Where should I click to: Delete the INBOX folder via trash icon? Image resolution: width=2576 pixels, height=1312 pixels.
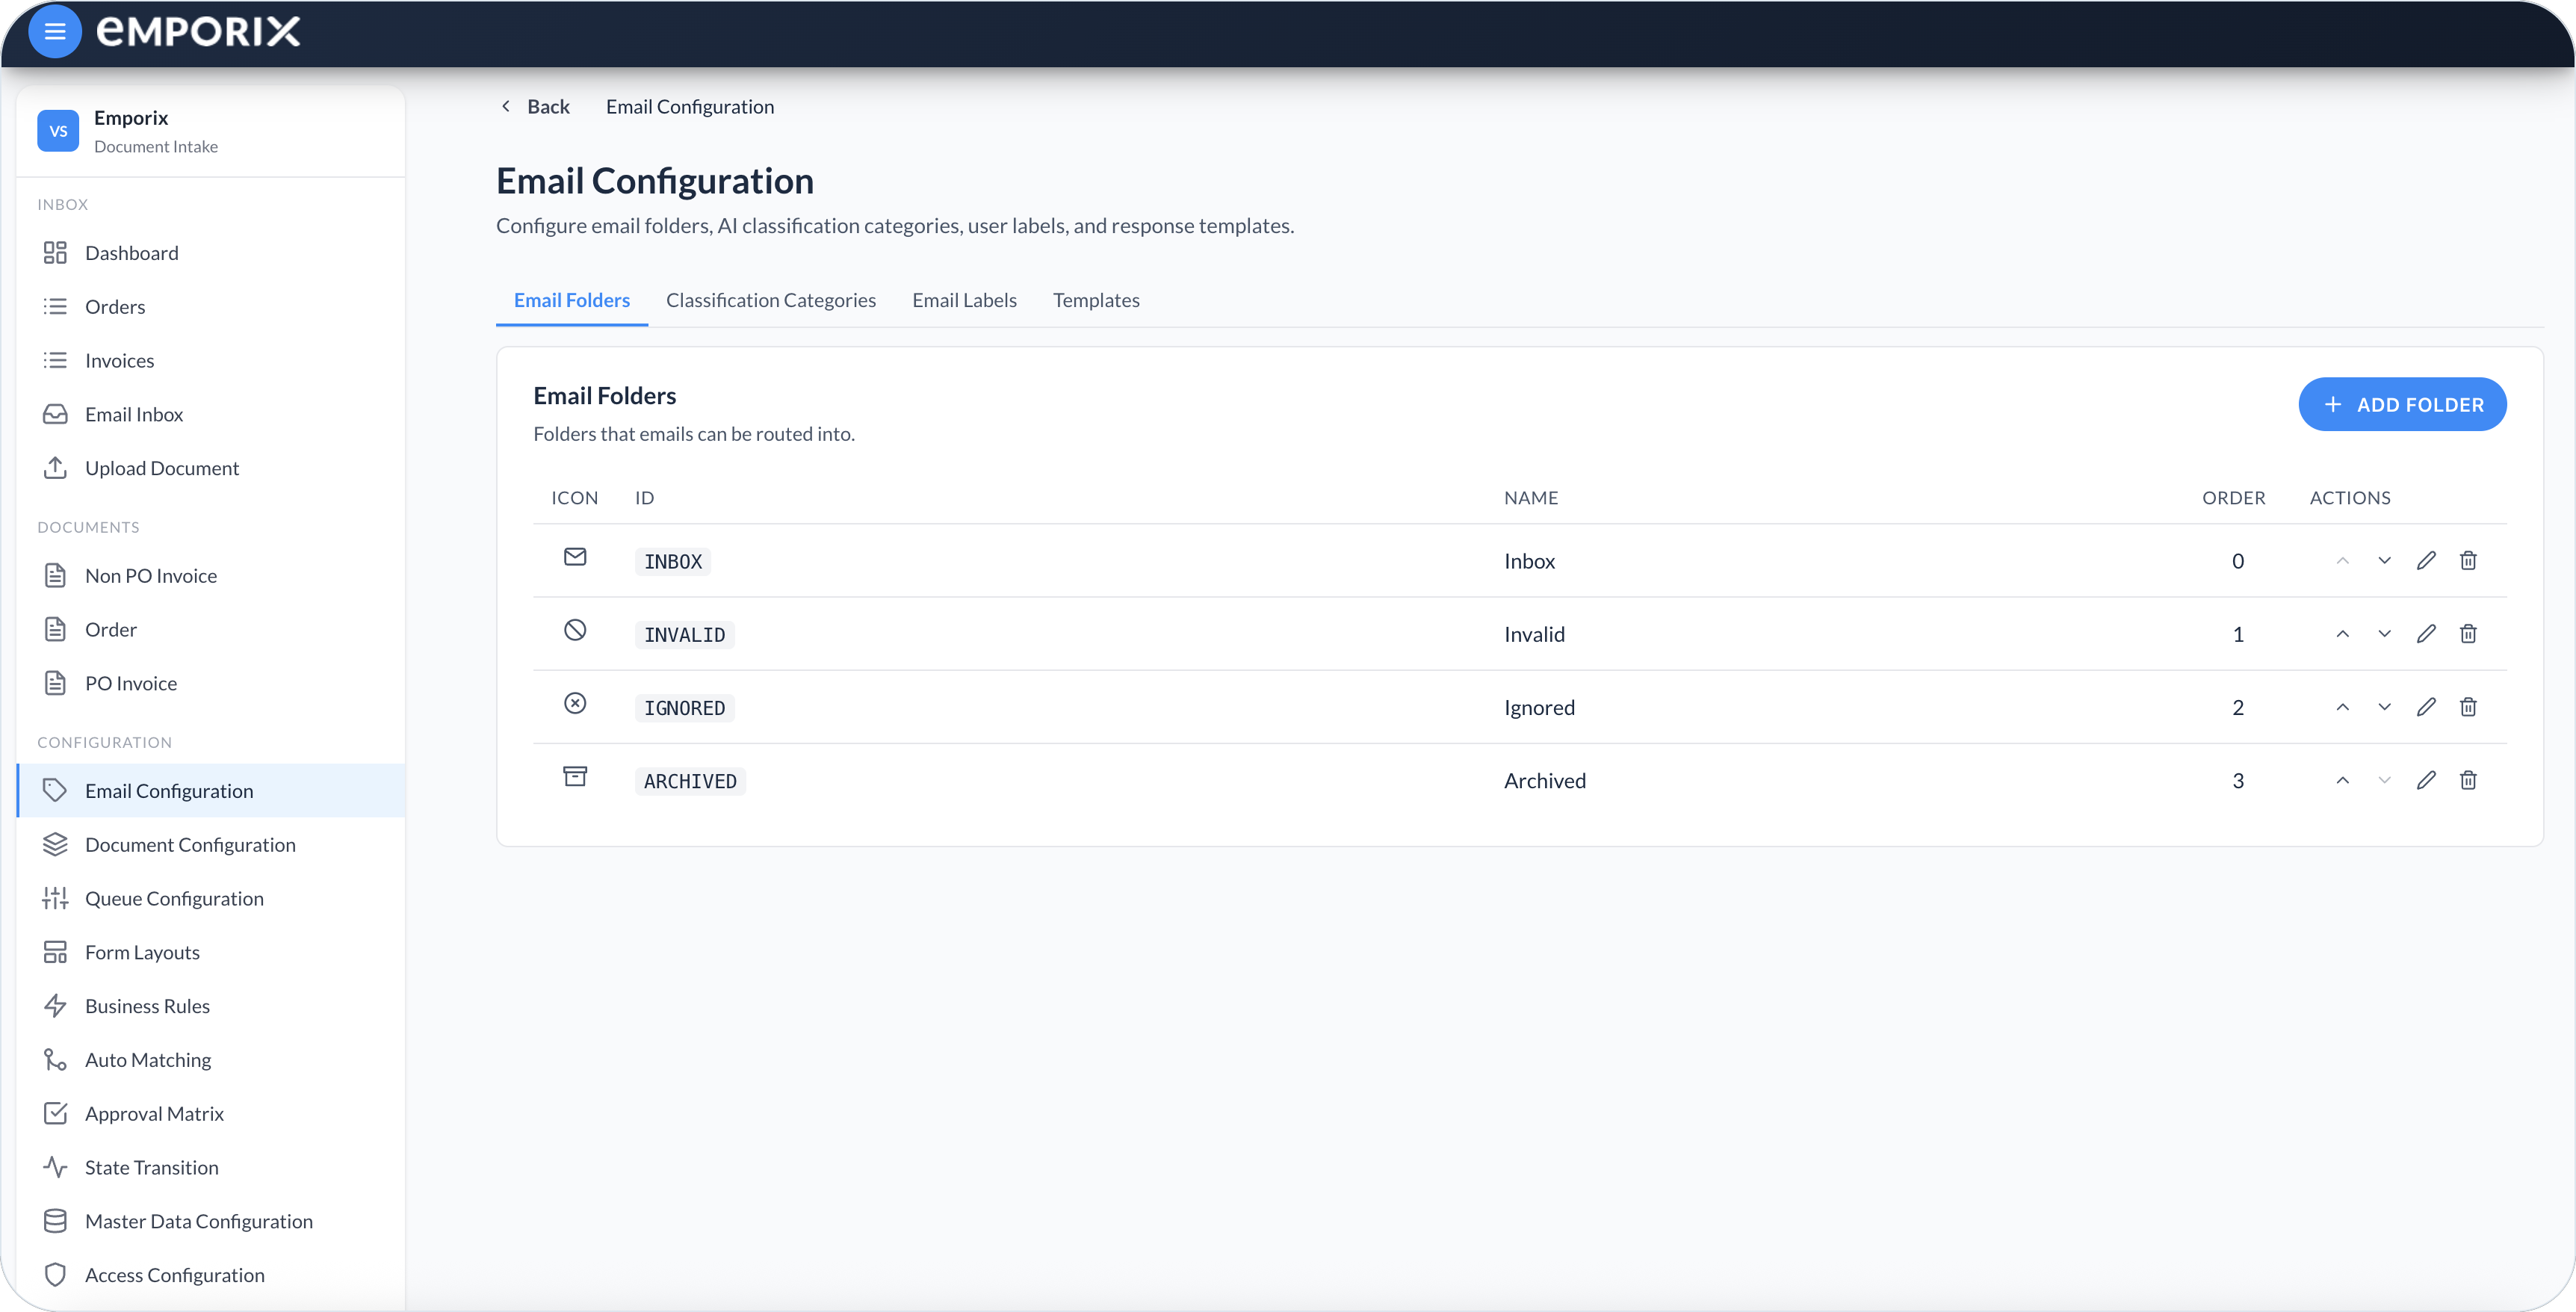click(2468, 560)
